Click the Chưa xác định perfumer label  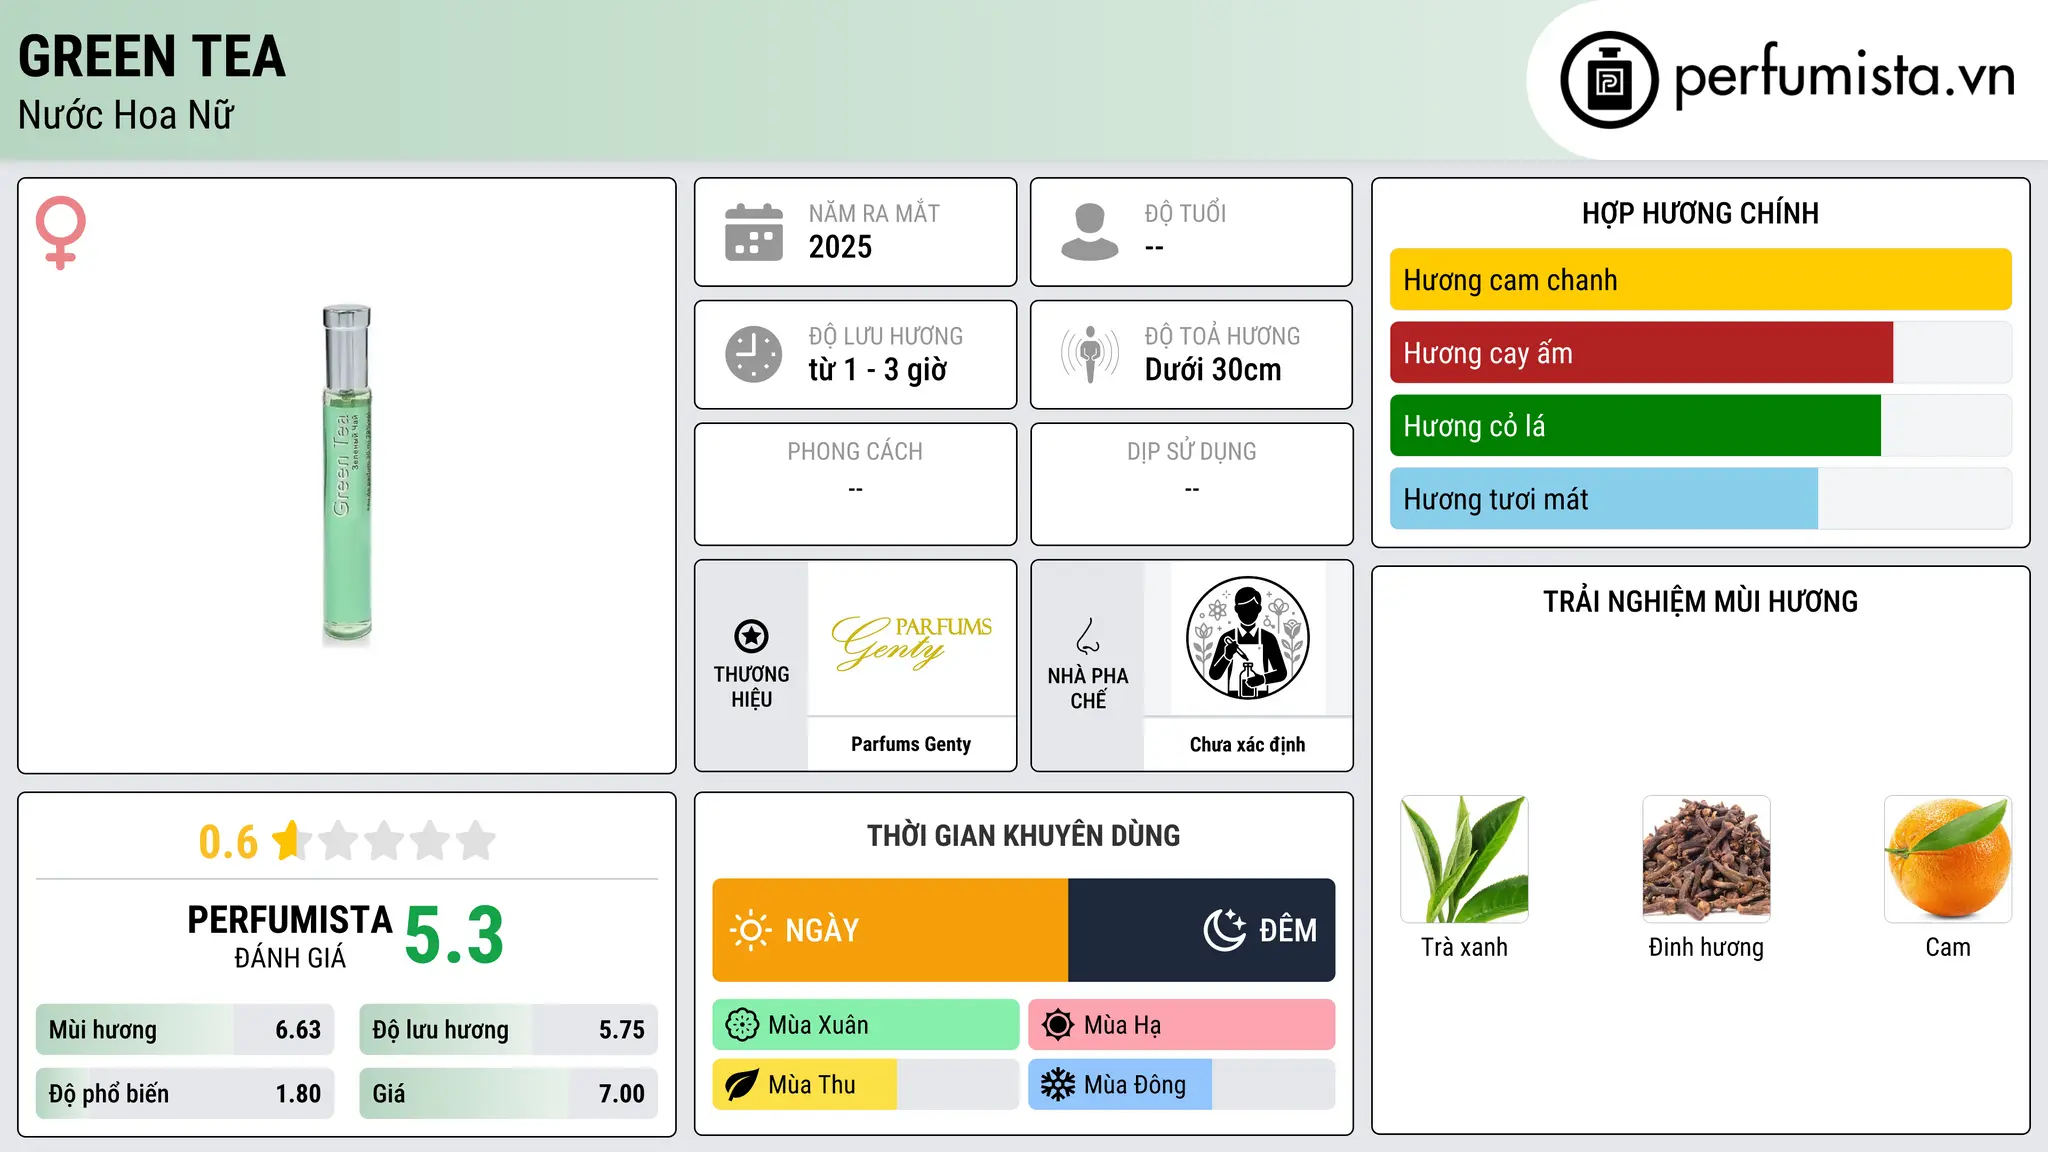(1247, 744)
